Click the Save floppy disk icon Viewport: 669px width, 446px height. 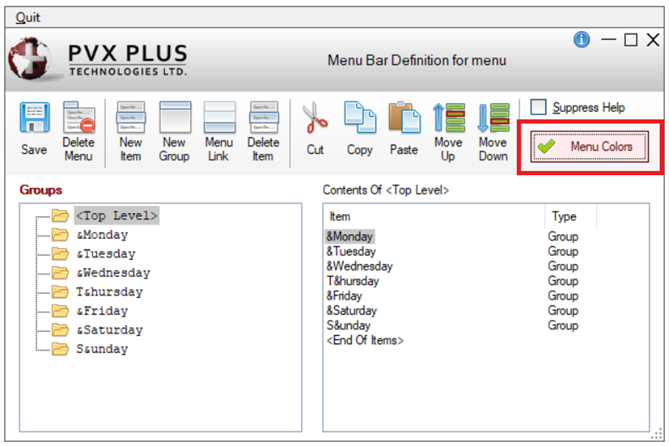click(36, 119)
